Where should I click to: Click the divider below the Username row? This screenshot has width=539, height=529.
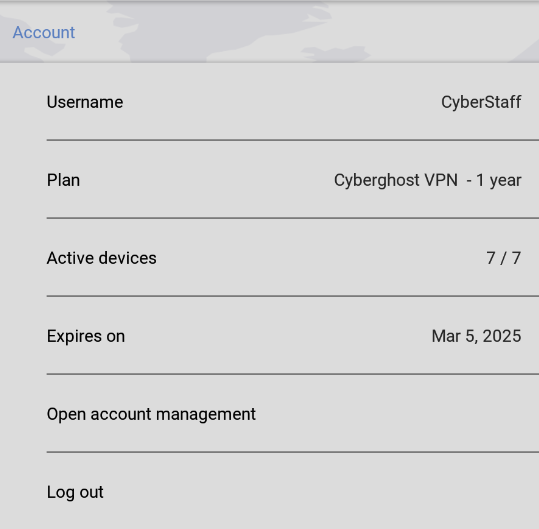[293, 140]
